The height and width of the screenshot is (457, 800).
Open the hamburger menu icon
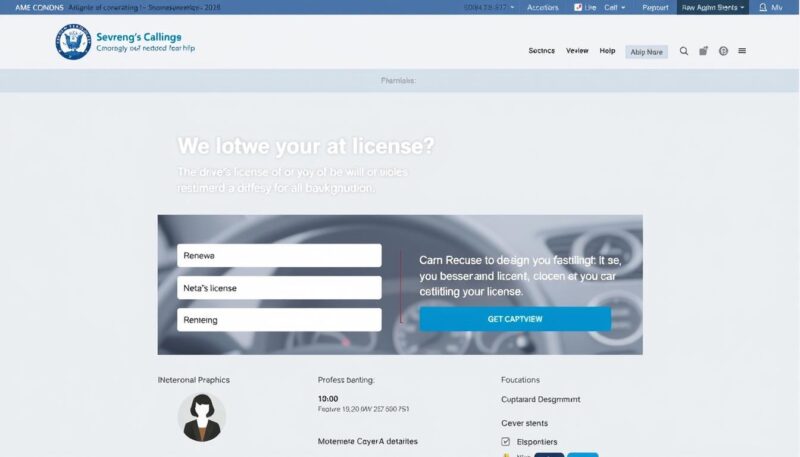tap(741, 51)
